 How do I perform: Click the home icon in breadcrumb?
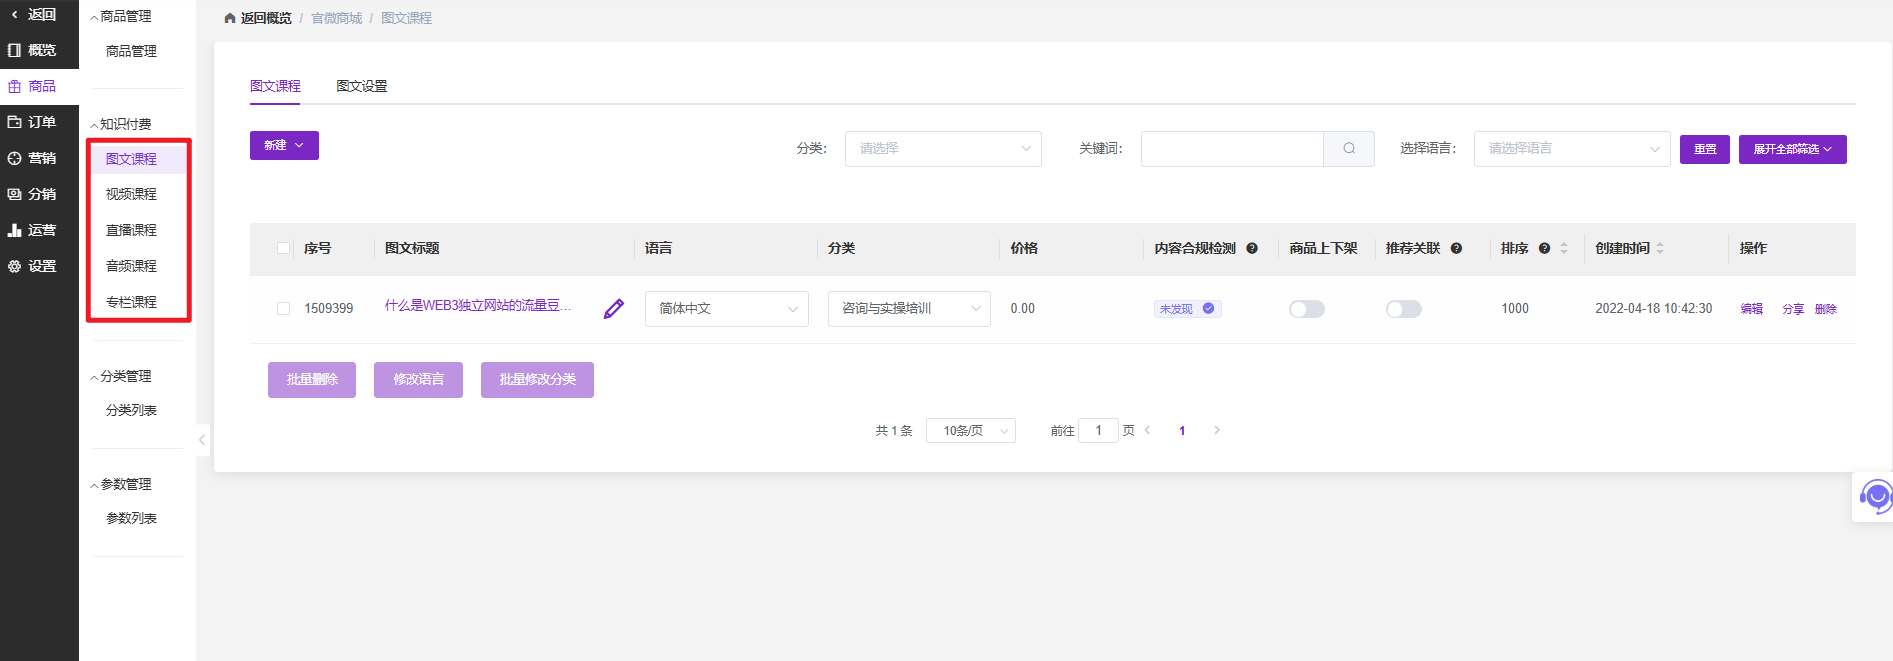pos(230,19)
